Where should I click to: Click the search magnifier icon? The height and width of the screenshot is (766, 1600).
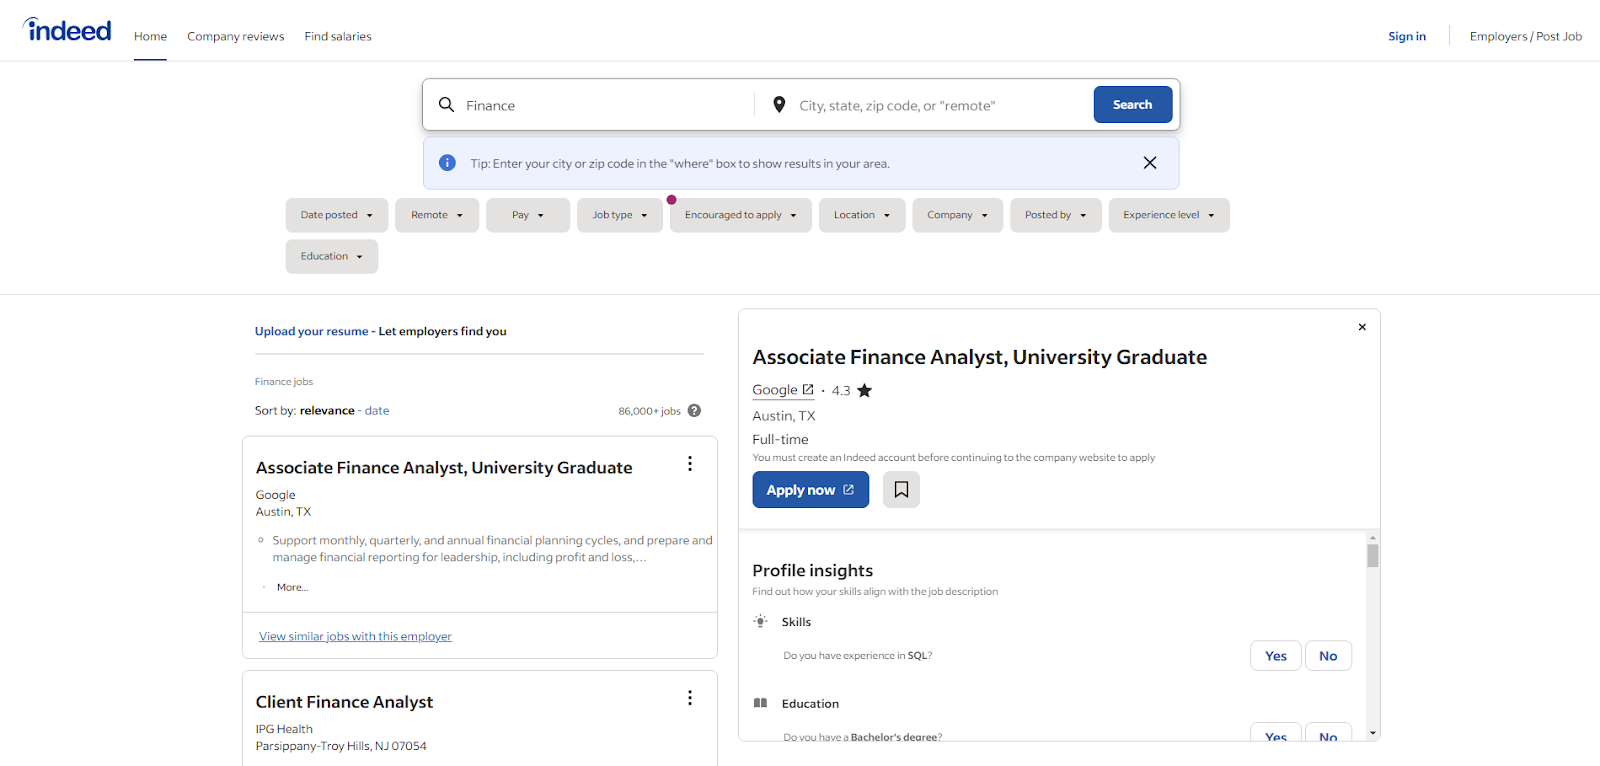[x=447, y=105]
